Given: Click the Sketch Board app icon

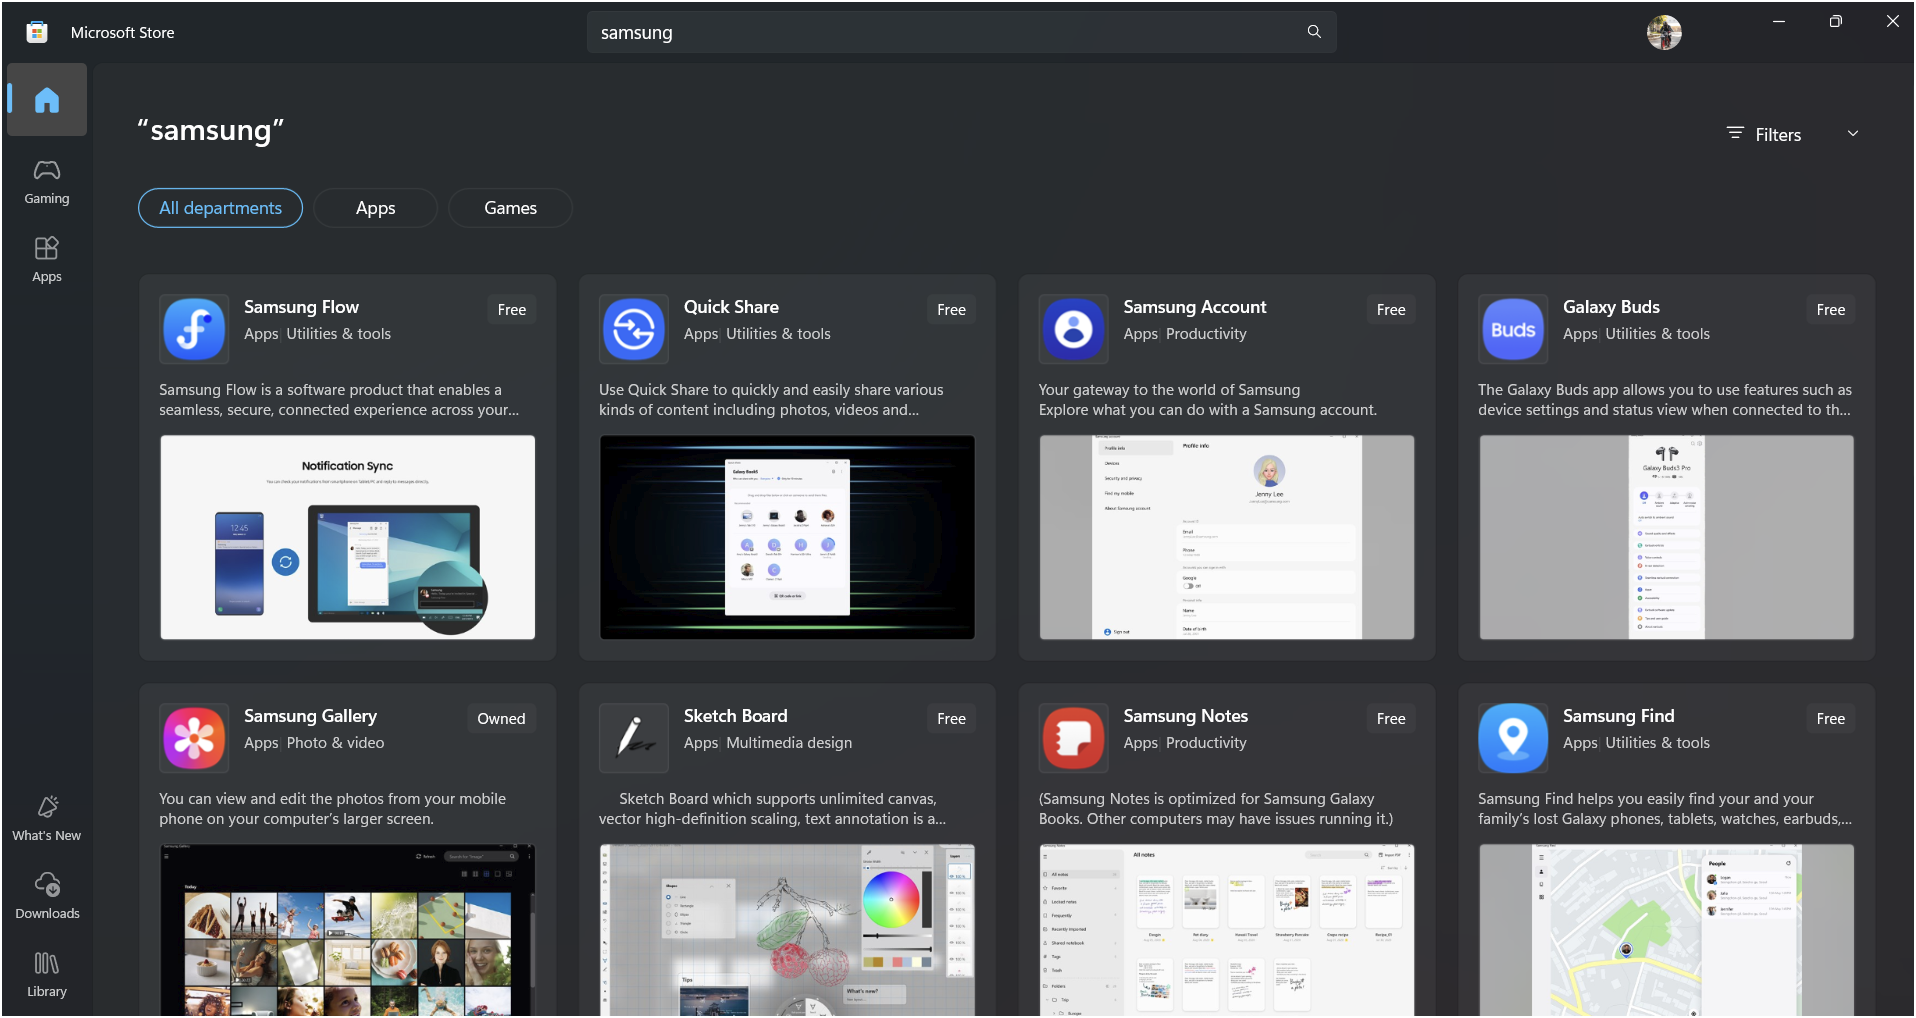Looking at the screenshot, I should click(x=634, y=738).
